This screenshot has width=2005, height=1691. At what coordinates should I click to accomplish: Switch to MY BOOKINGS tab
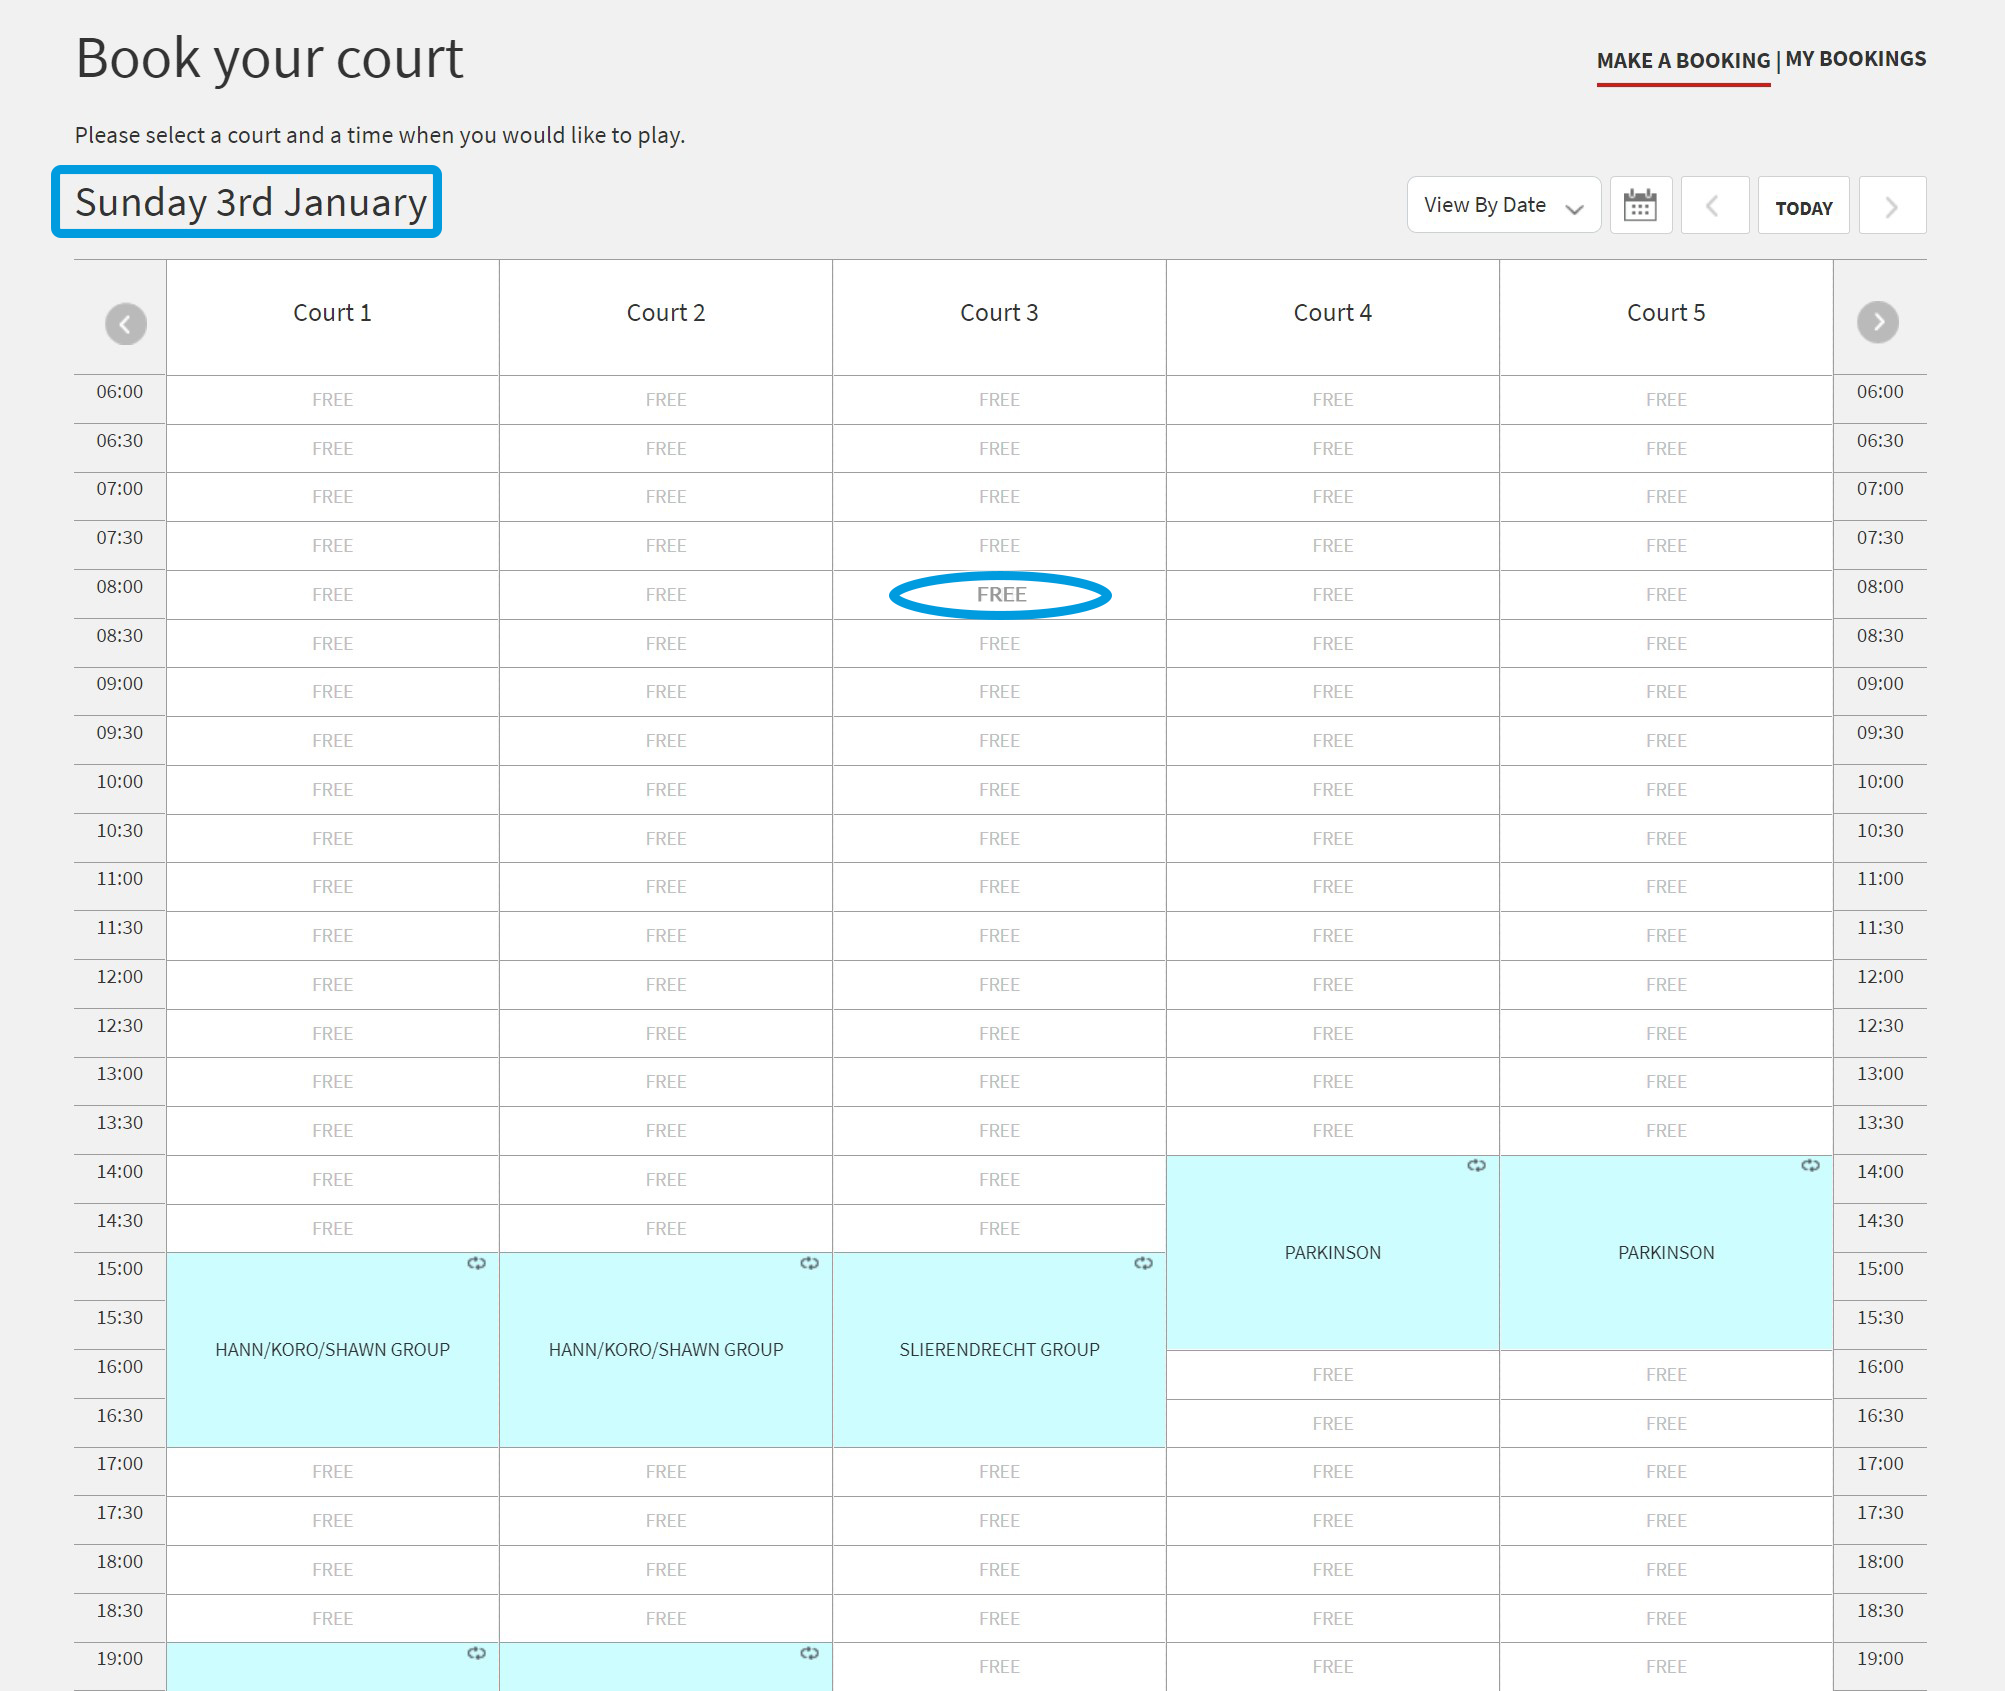coord(1855,59)
